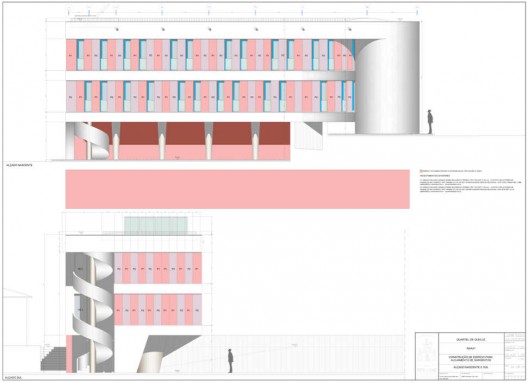This screenshot has width=528, height=383.
Task: Click the large white cylindrical tower
Action: pos(388,77)
